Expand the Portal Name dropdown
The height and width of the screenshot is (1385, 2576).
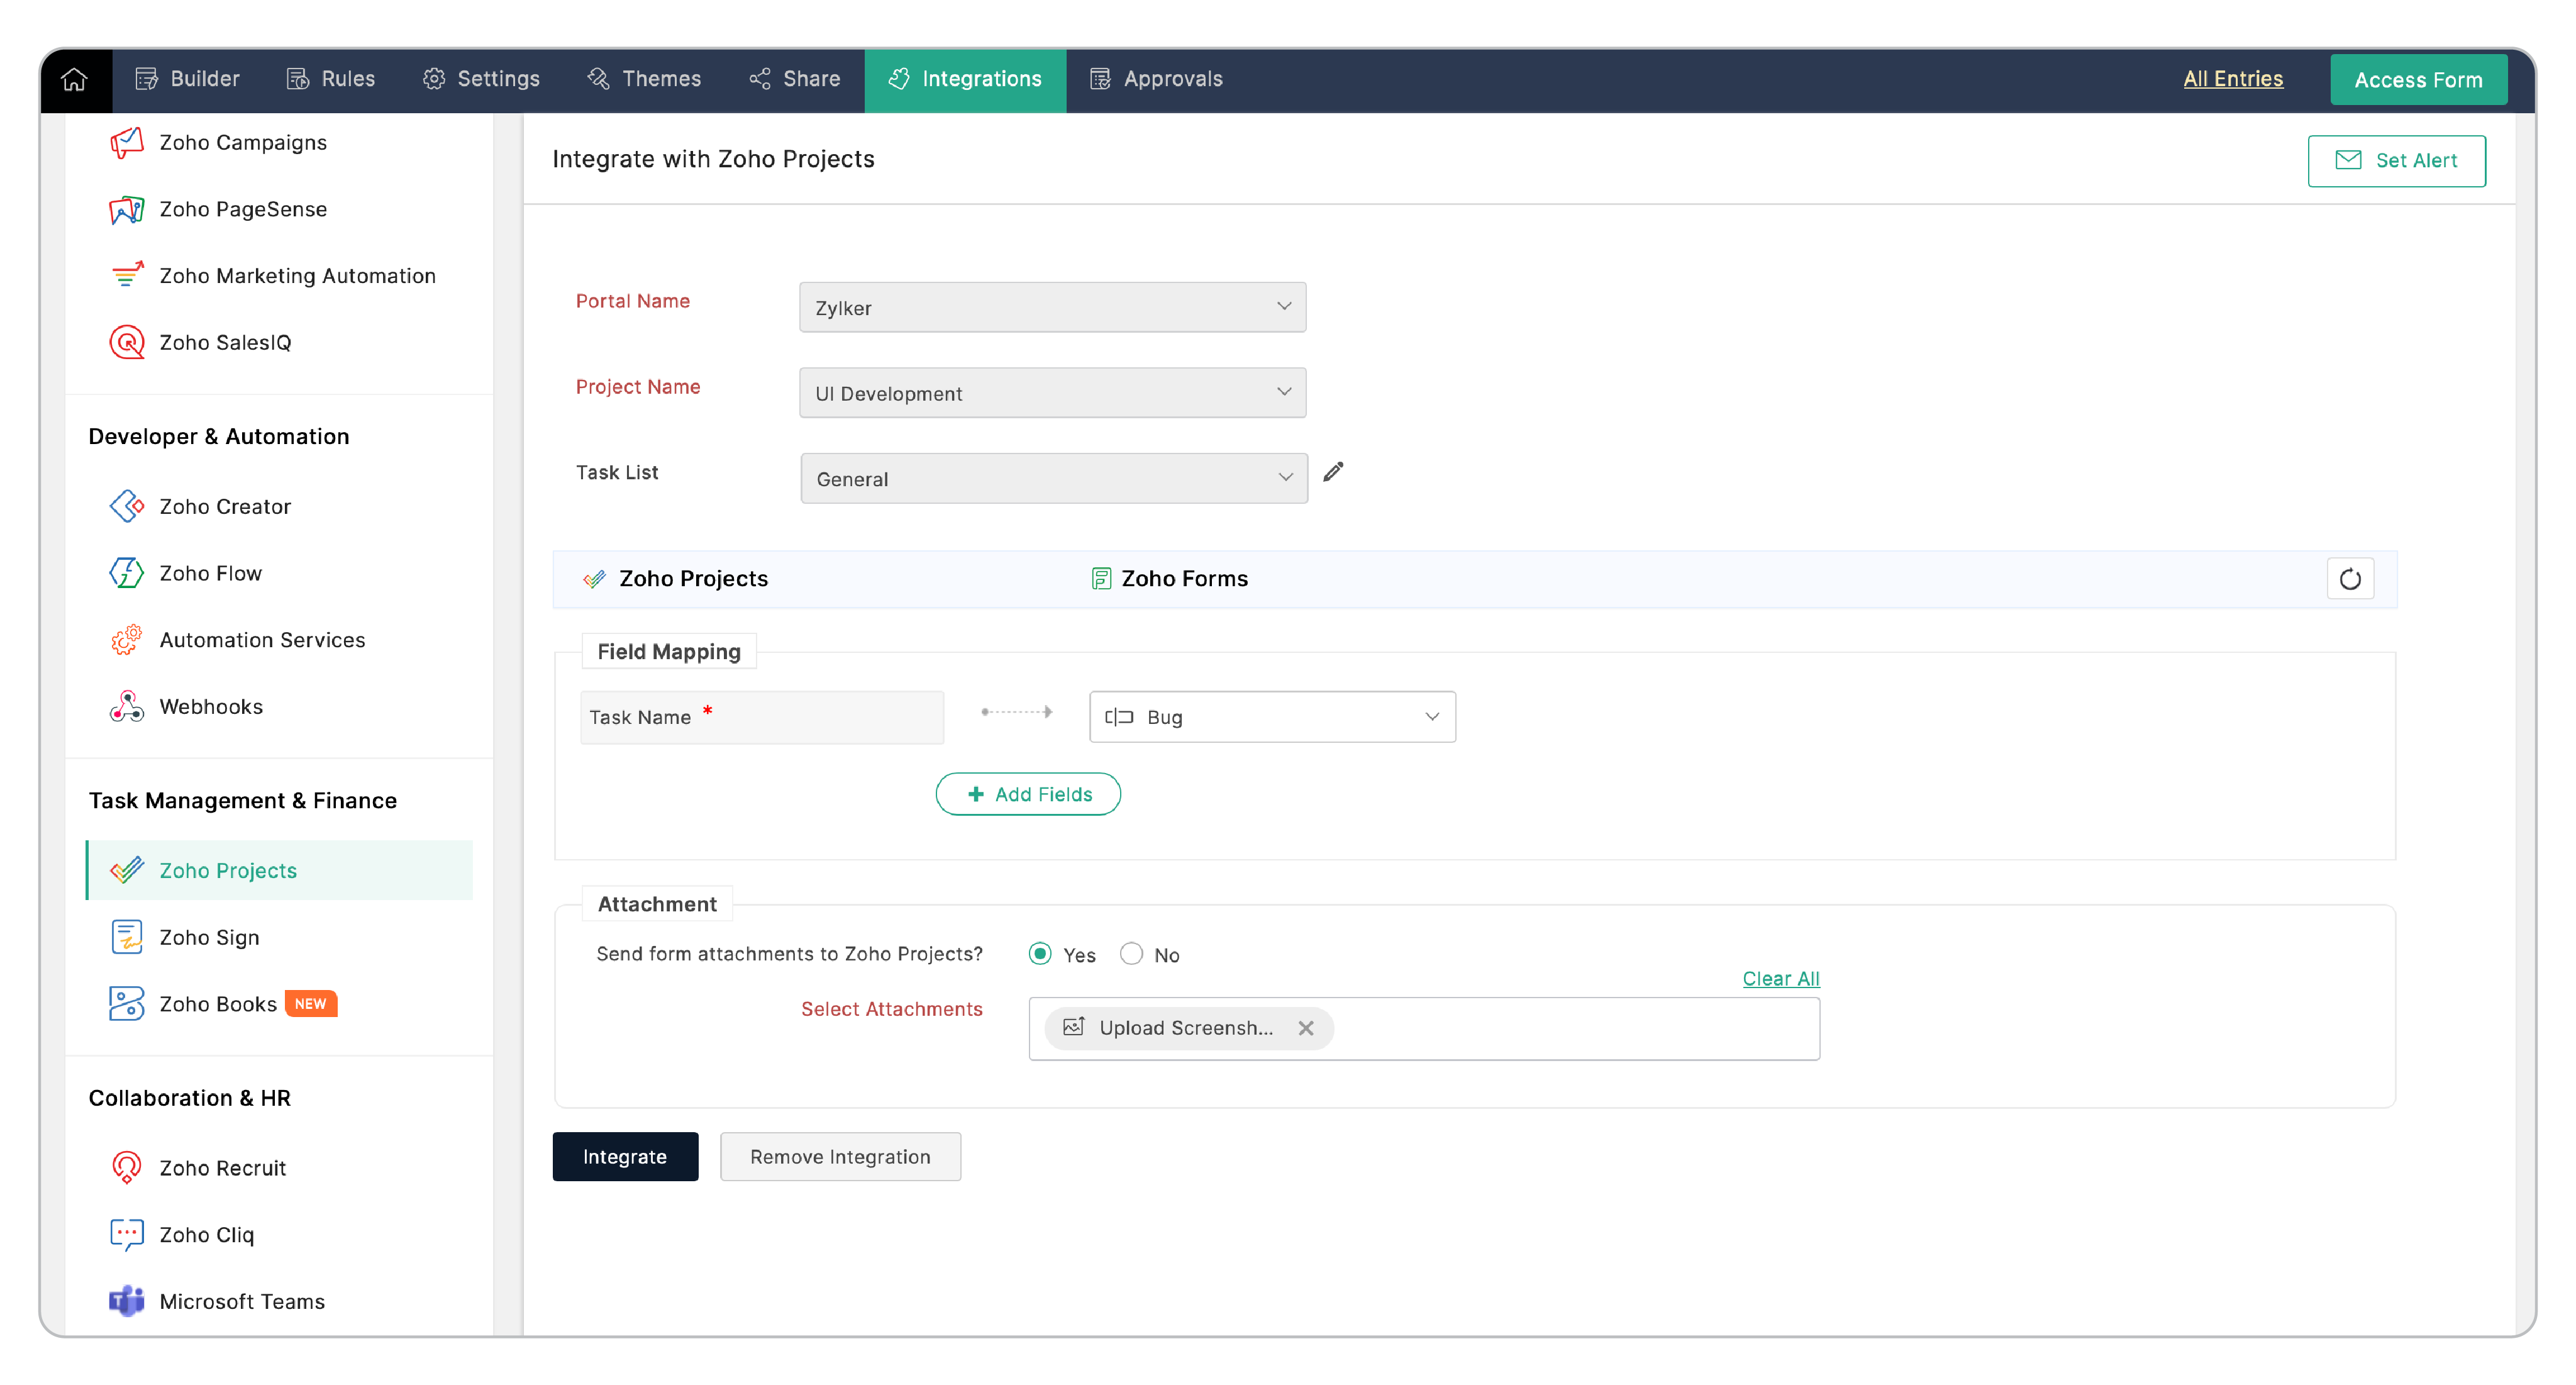1052,307
